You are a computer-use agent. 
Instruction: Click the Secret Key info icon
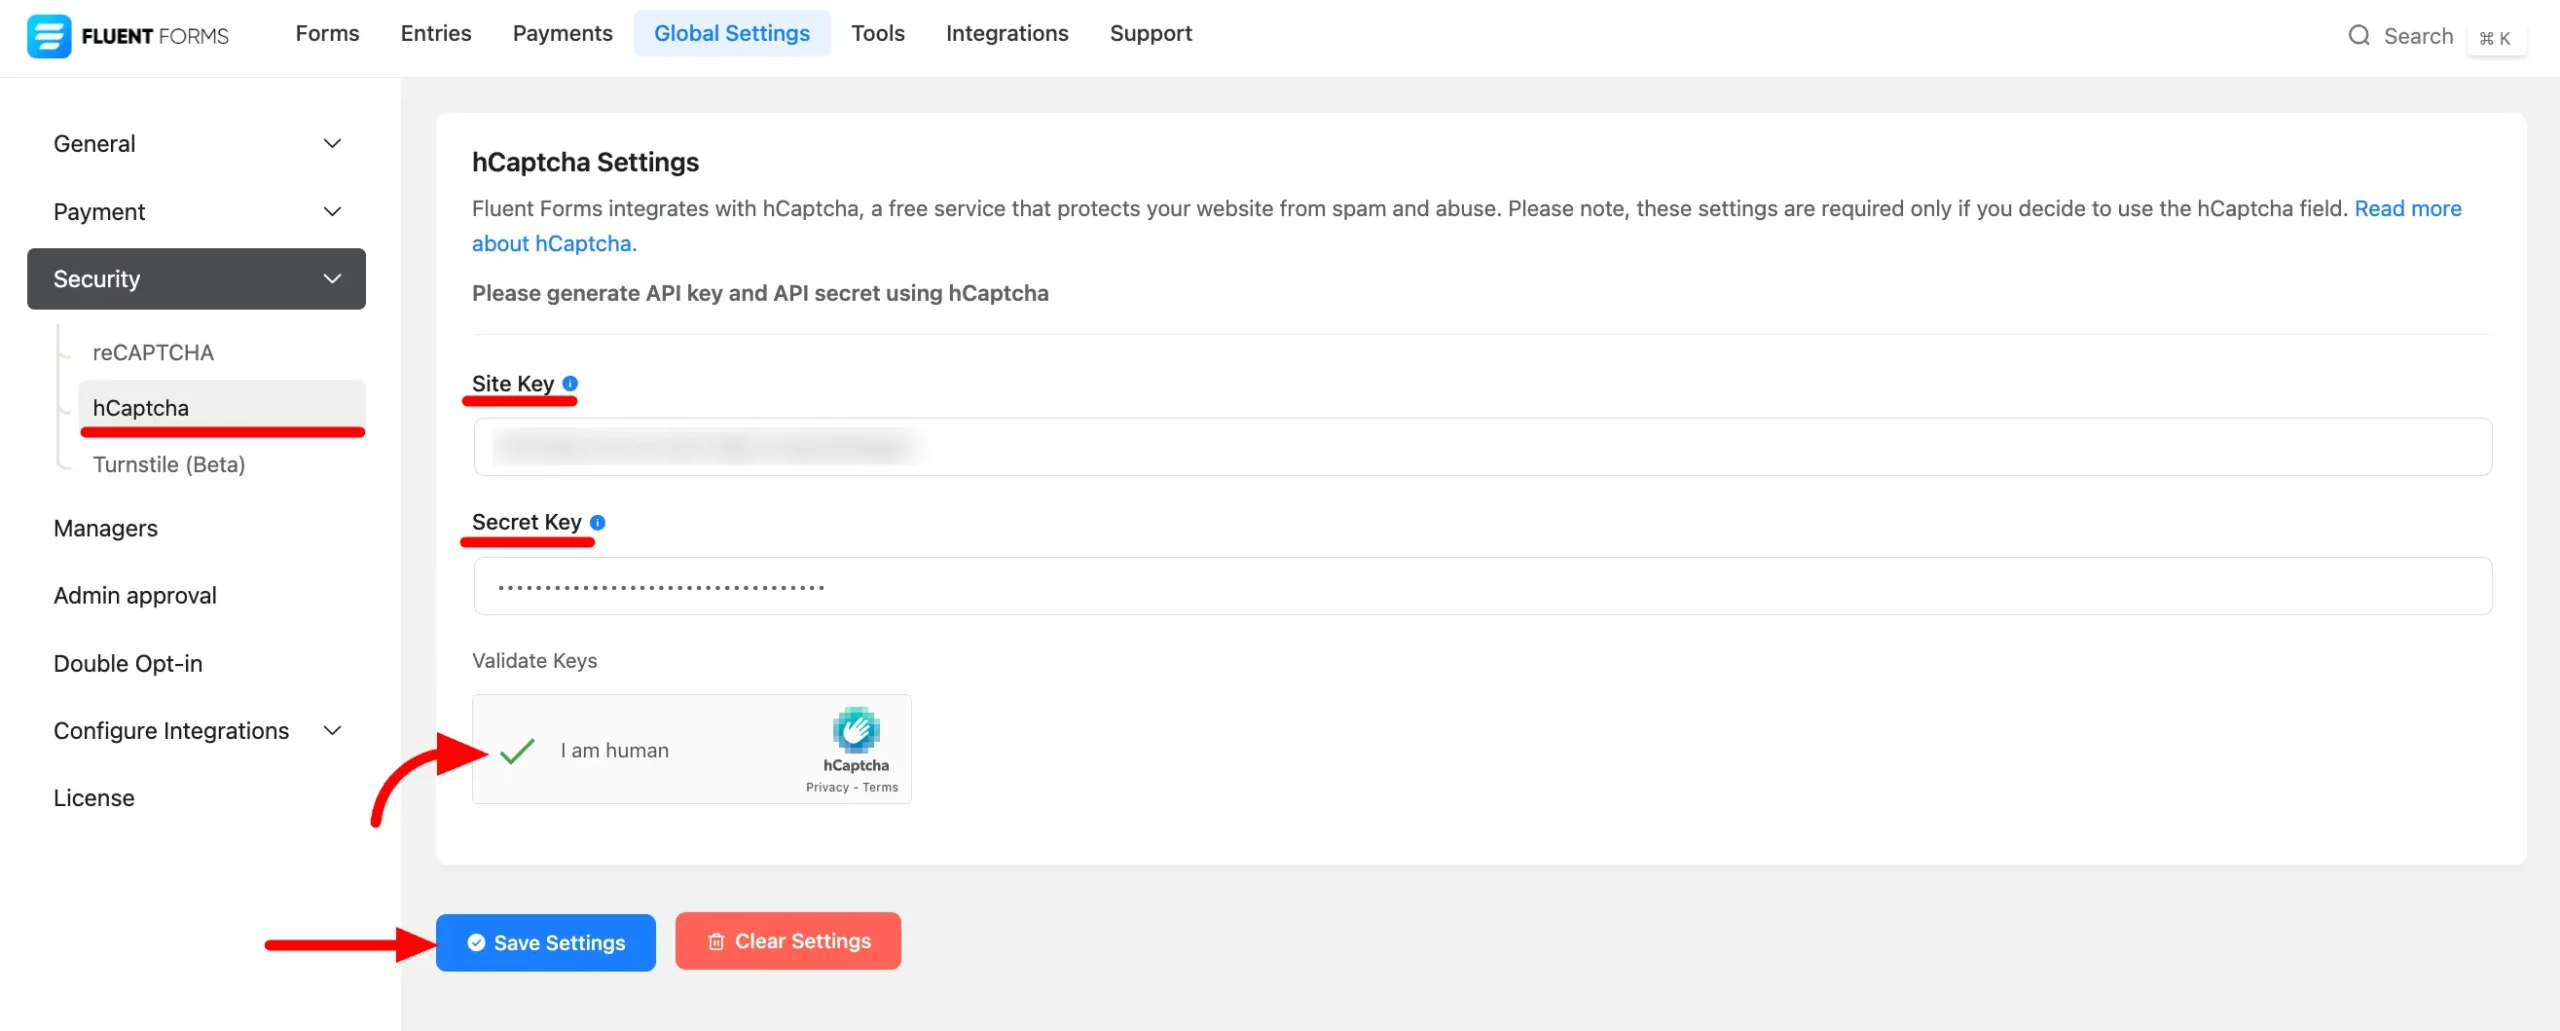pyautogui.click(x=598, y=522)
